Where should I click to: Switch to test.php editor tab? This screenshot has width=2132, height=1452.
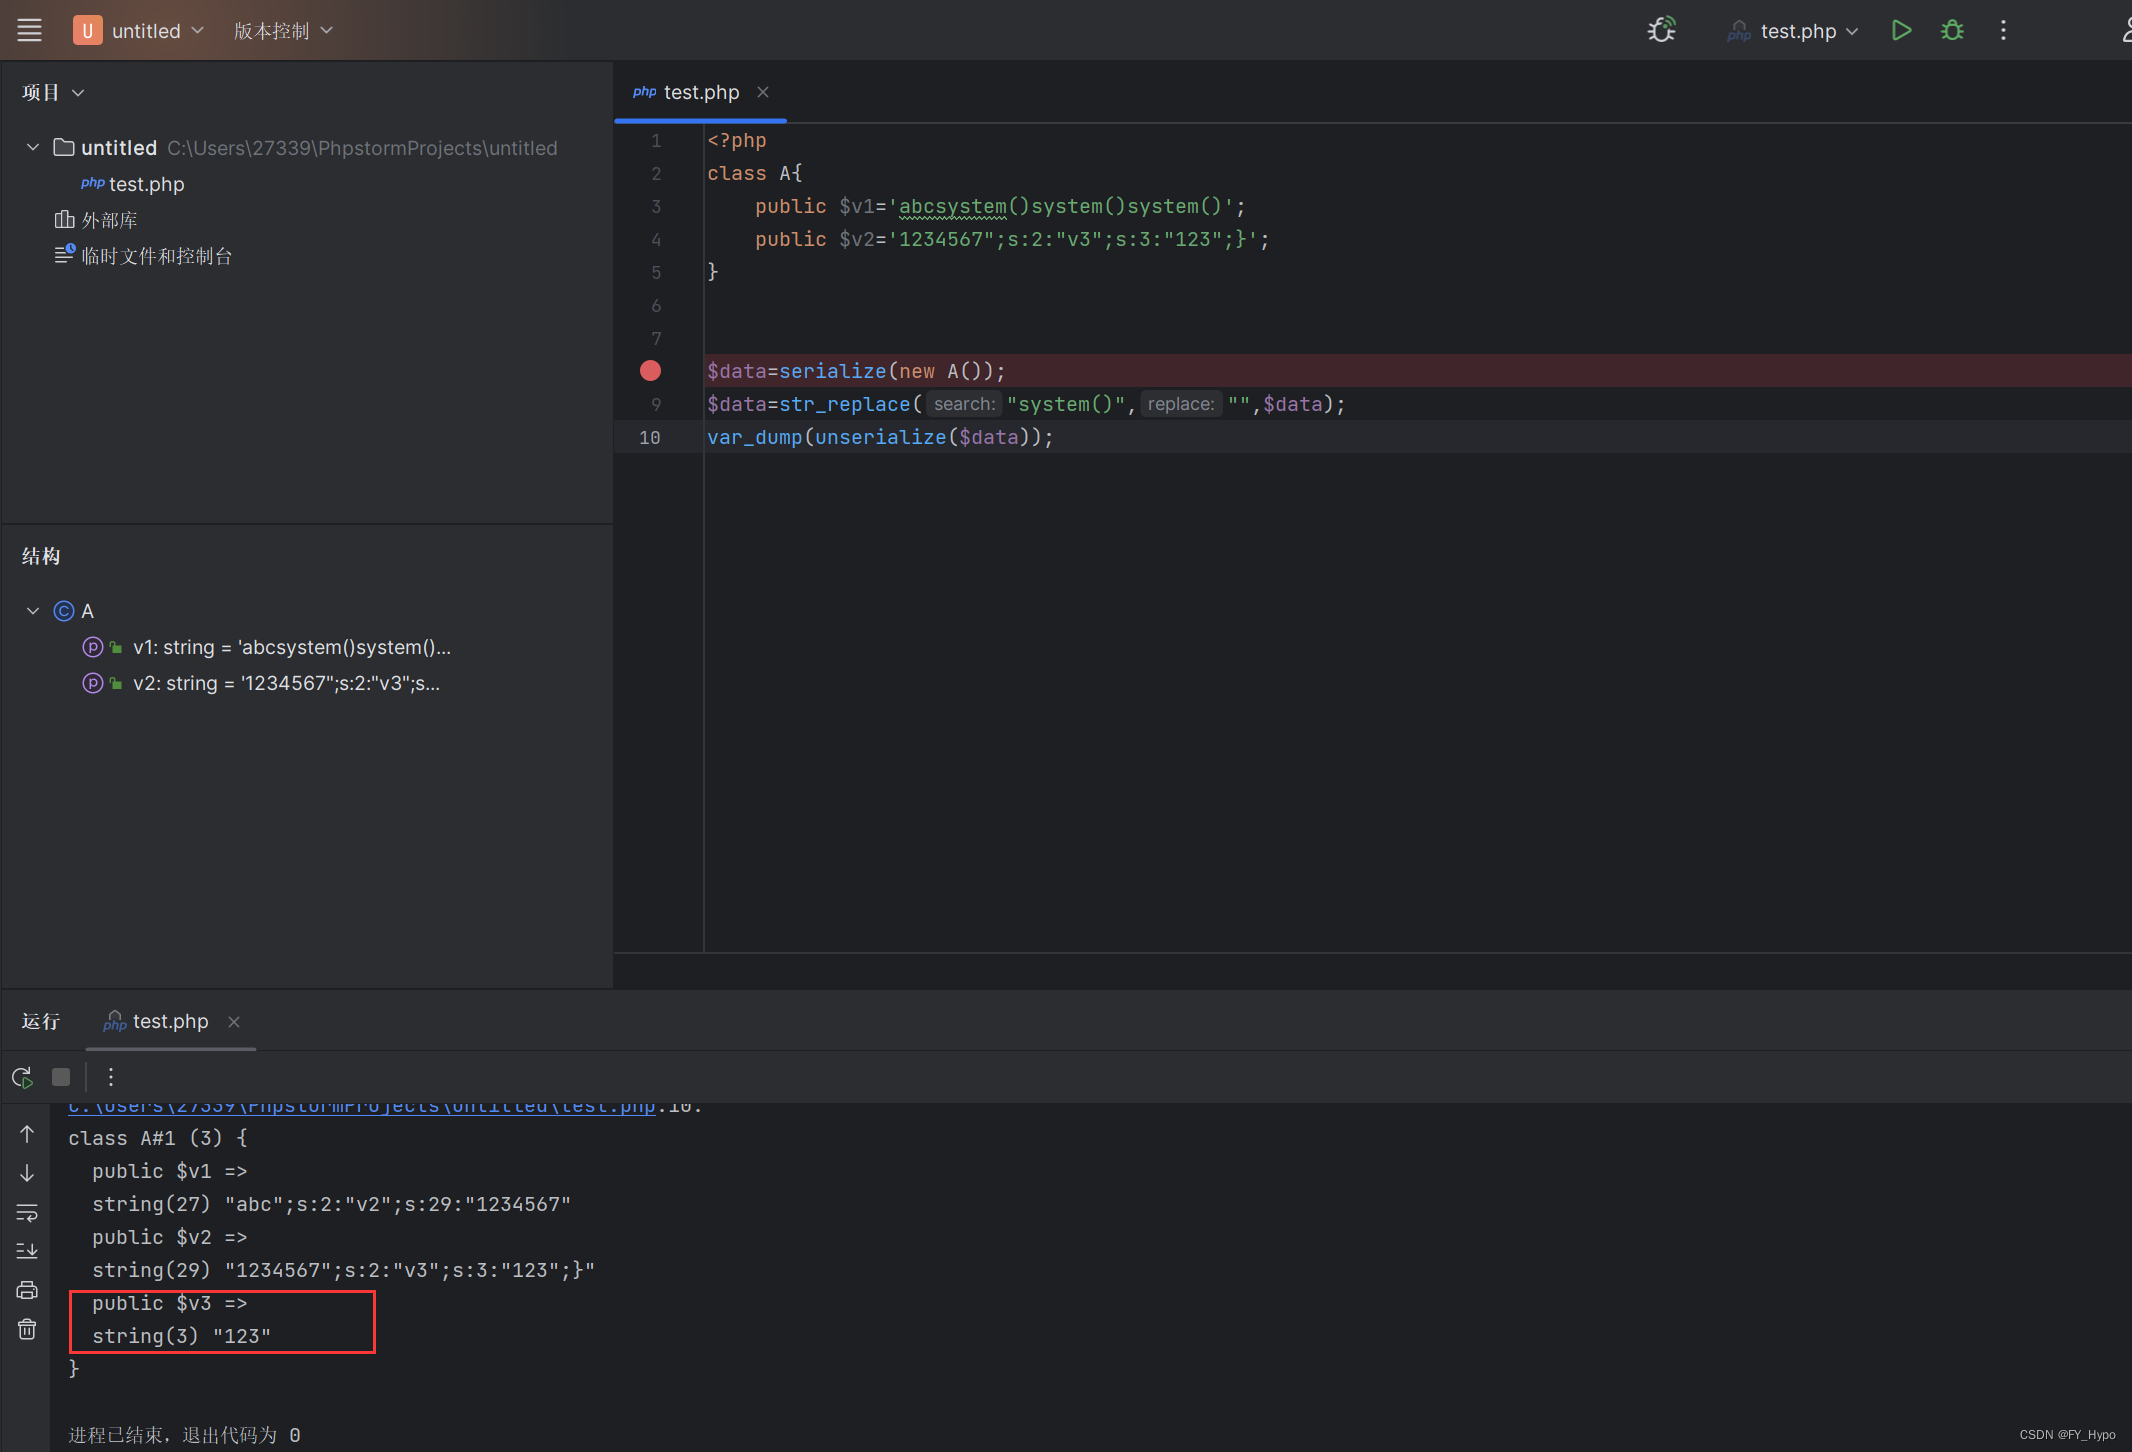[700, 93]
